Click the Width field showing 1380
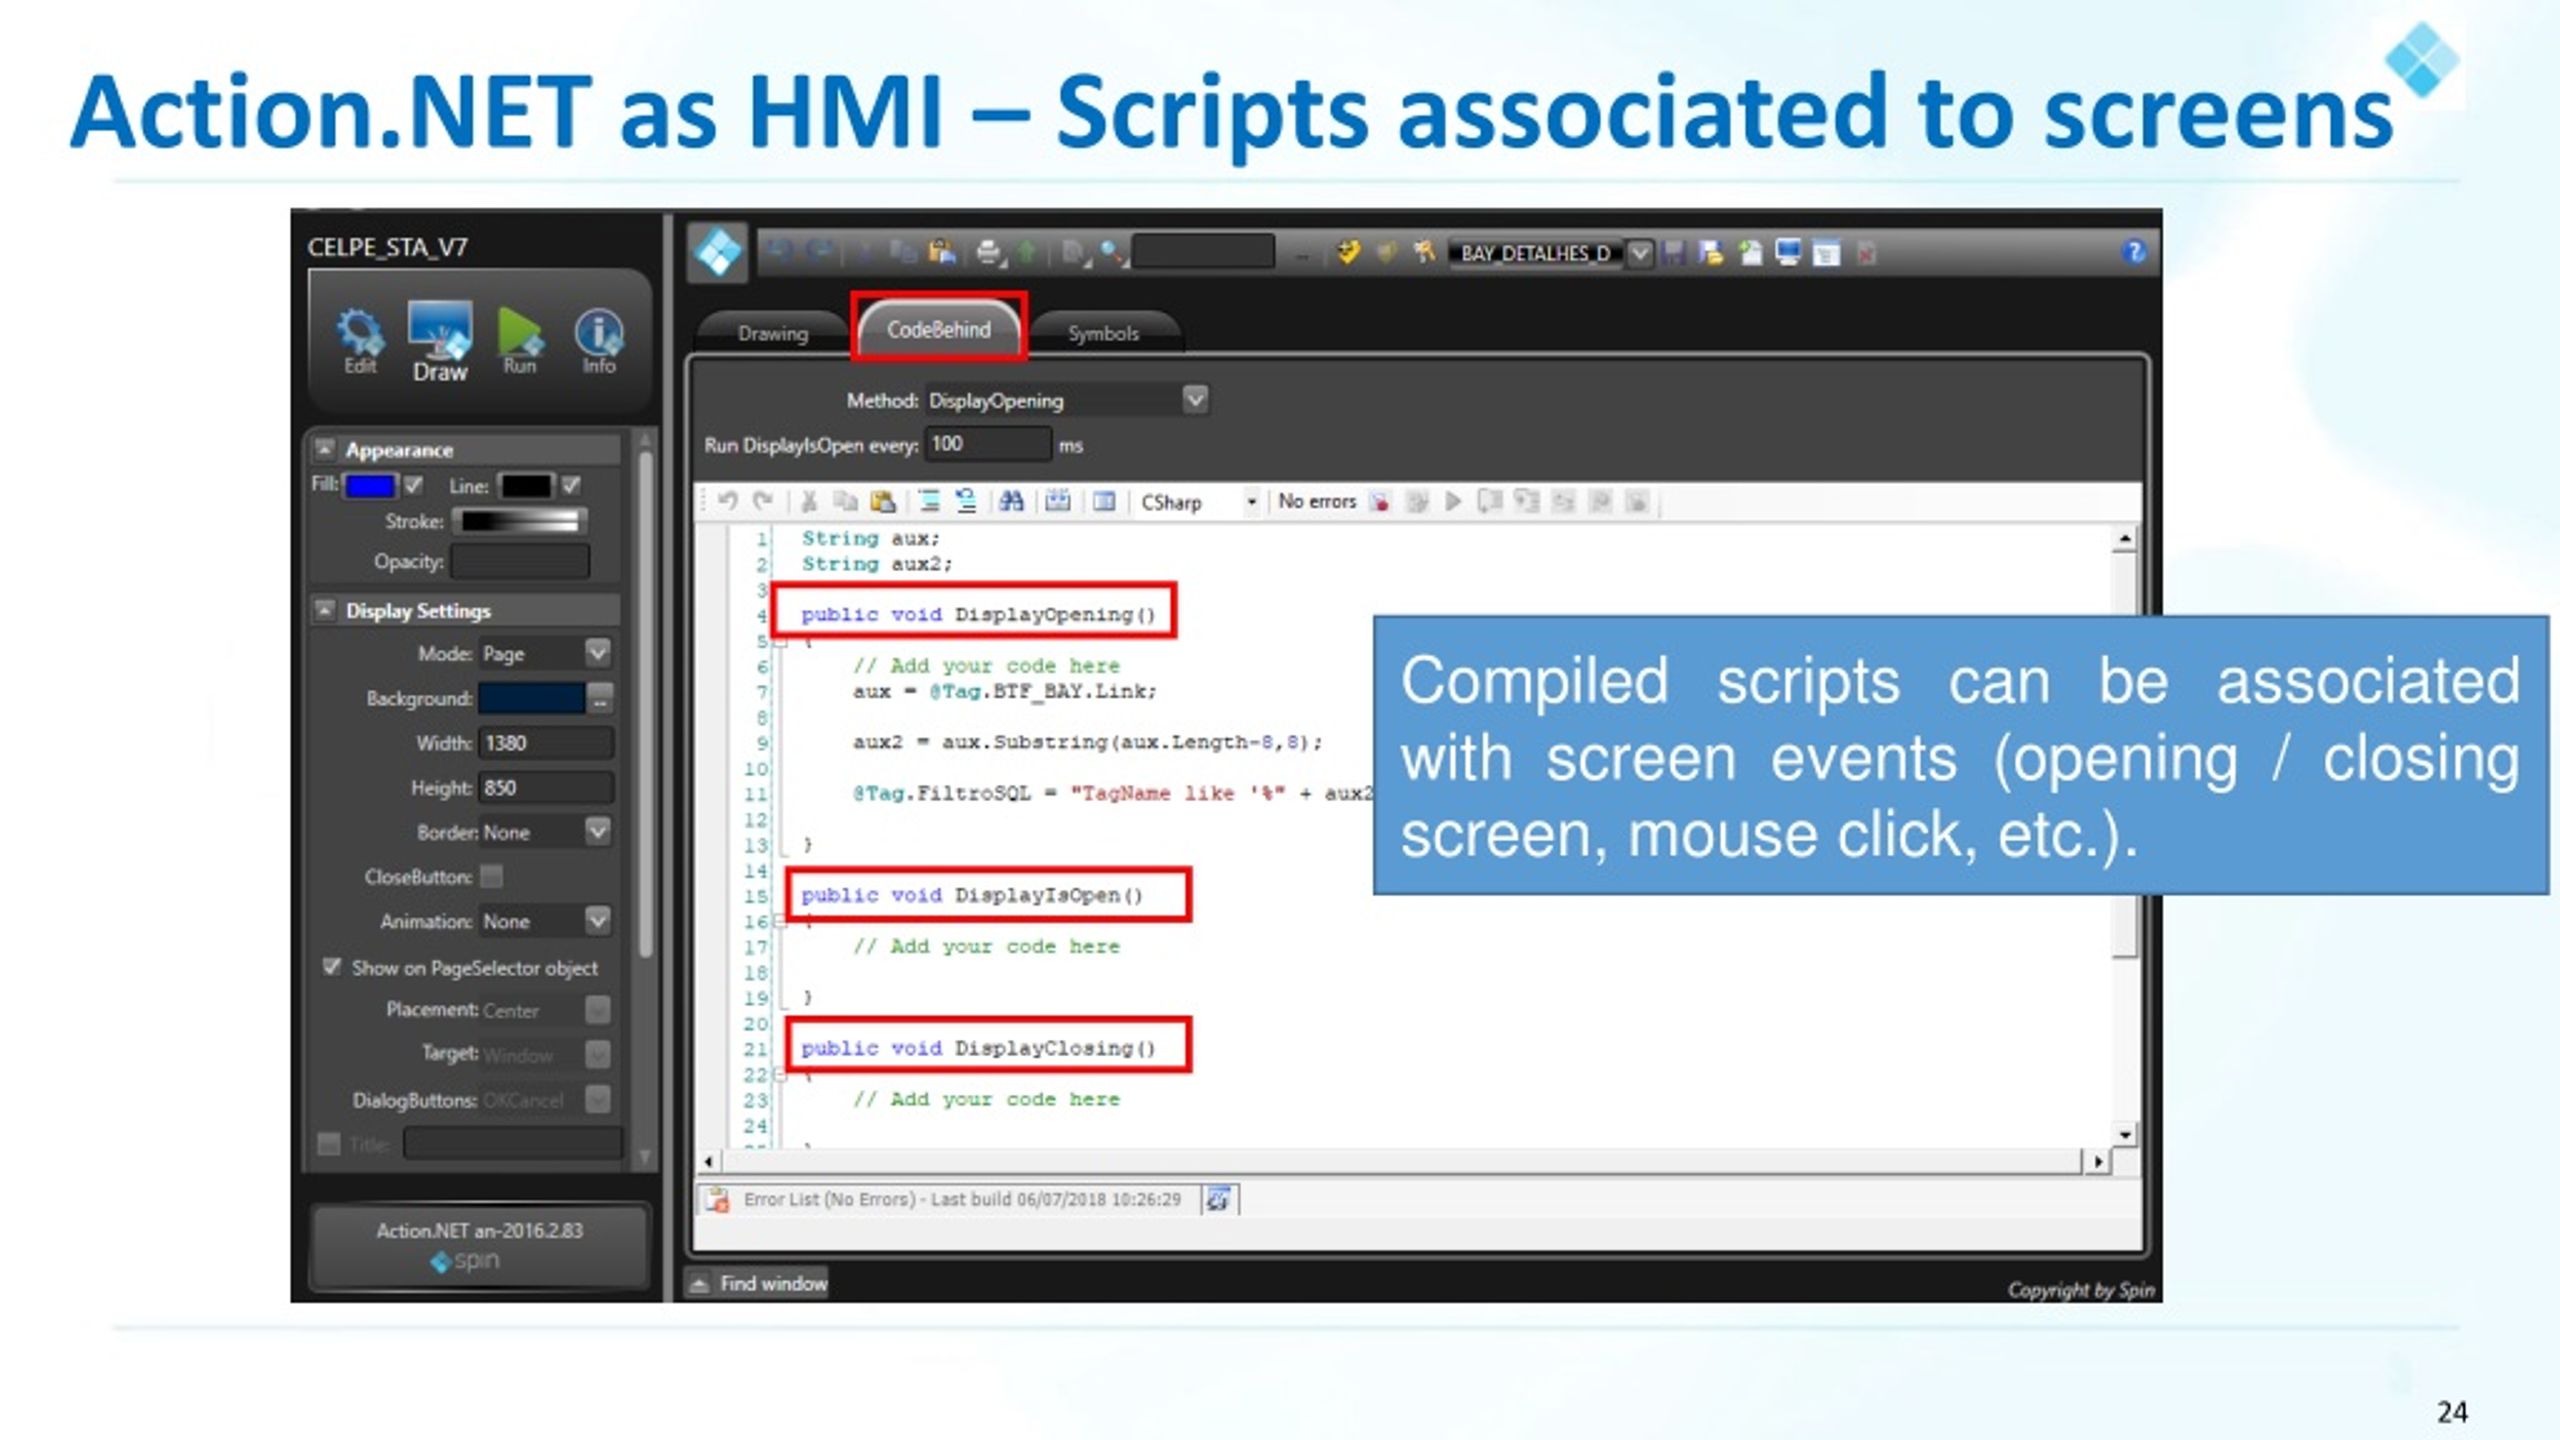Image resolution: width=2560 pixels, height=1440 pixels. (x=546, y=743)
